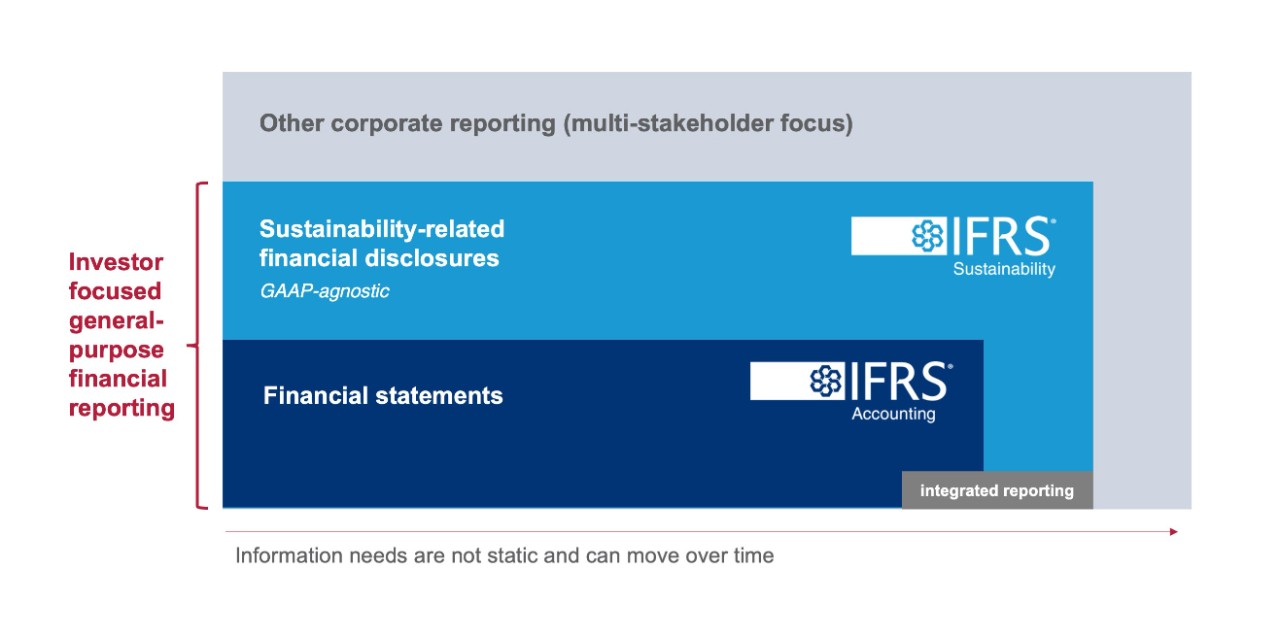Click the hexagon emblem in Sustainability logo
The height and width of the screenshot is (636, 1280).
(928, 236)
